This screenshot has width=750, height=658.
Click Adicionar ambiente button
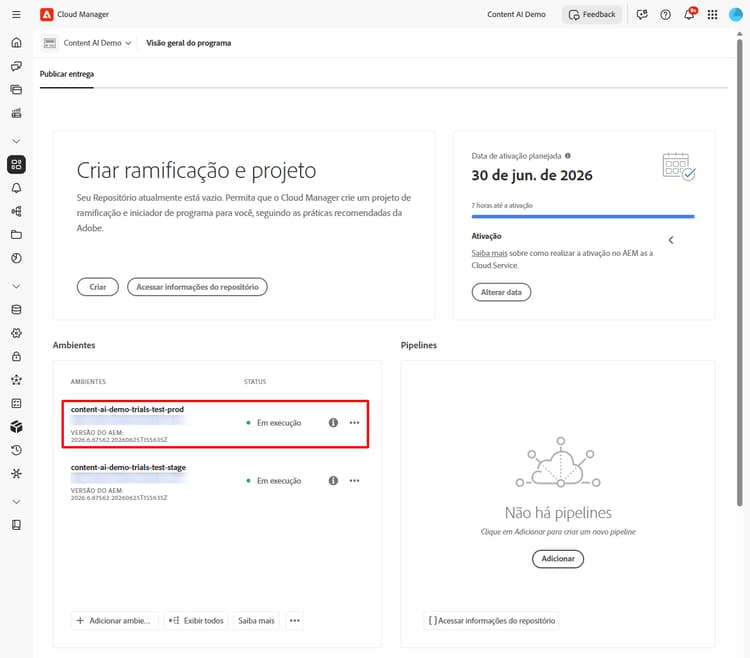(x=114, y=621)
